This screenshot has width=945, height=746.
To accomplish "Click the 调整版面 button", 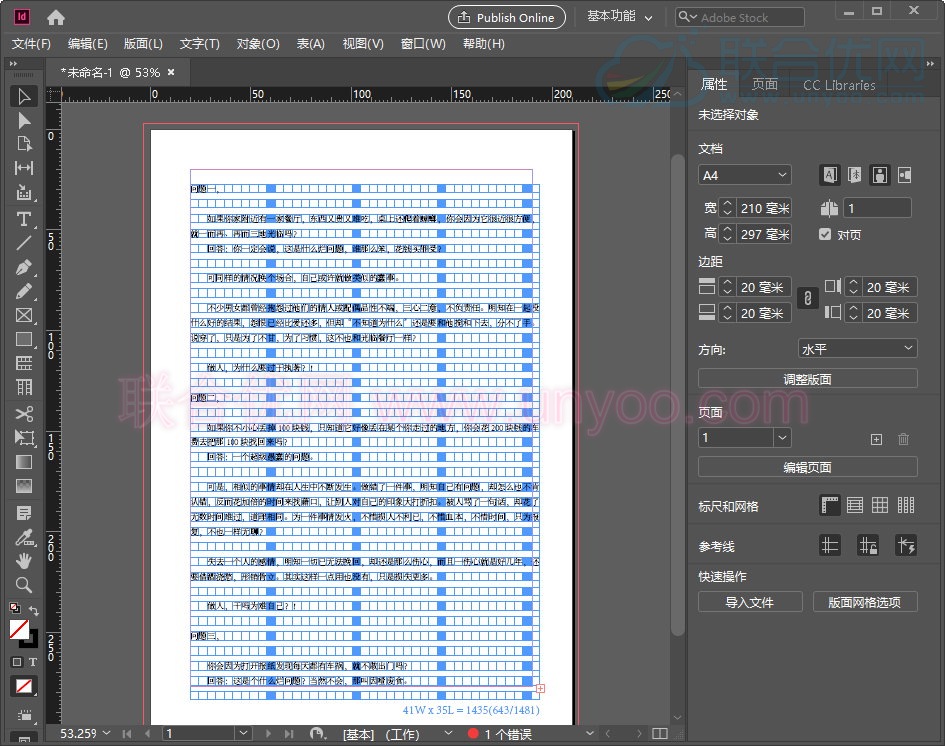I will (x=808, y=379).
